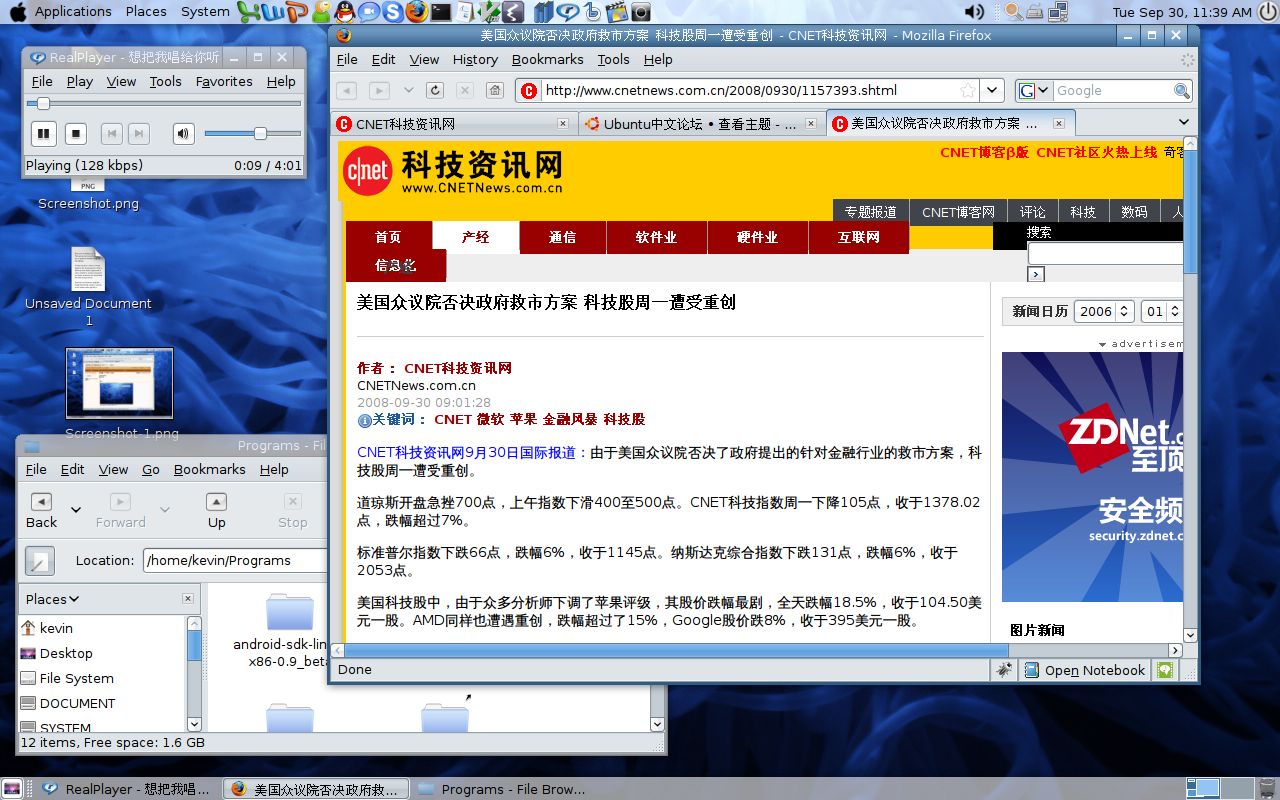1280x800 pixels.
Task: Open 通信 section on CNET site
Action: (563, 237)
